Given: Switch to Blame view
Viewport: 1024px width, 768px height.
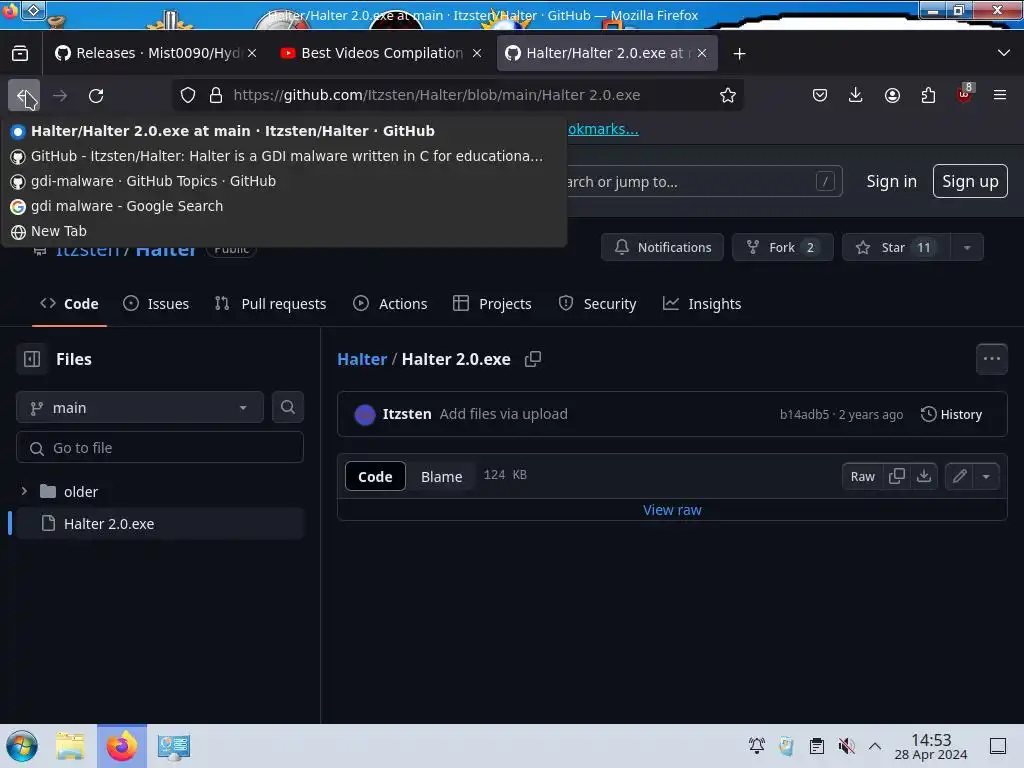Looking at the screenshot, I should (441, 477).
